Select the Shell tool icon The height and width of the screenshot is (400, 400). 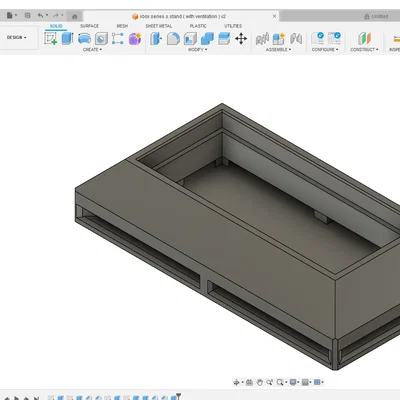190,39
